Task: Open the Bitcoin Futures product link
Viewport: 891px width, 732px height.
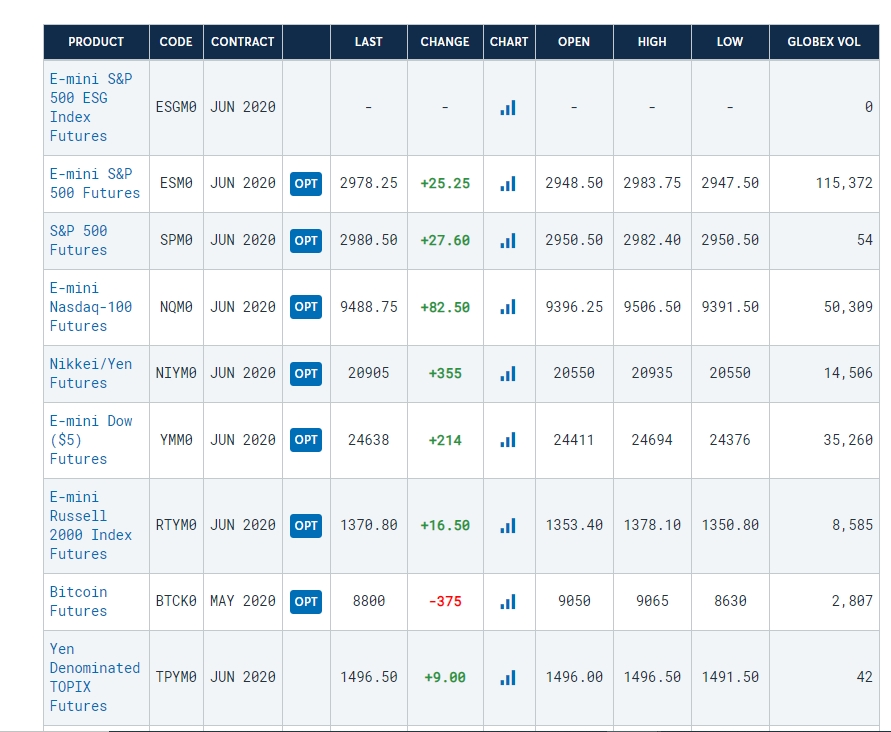Action: (78, 601)
